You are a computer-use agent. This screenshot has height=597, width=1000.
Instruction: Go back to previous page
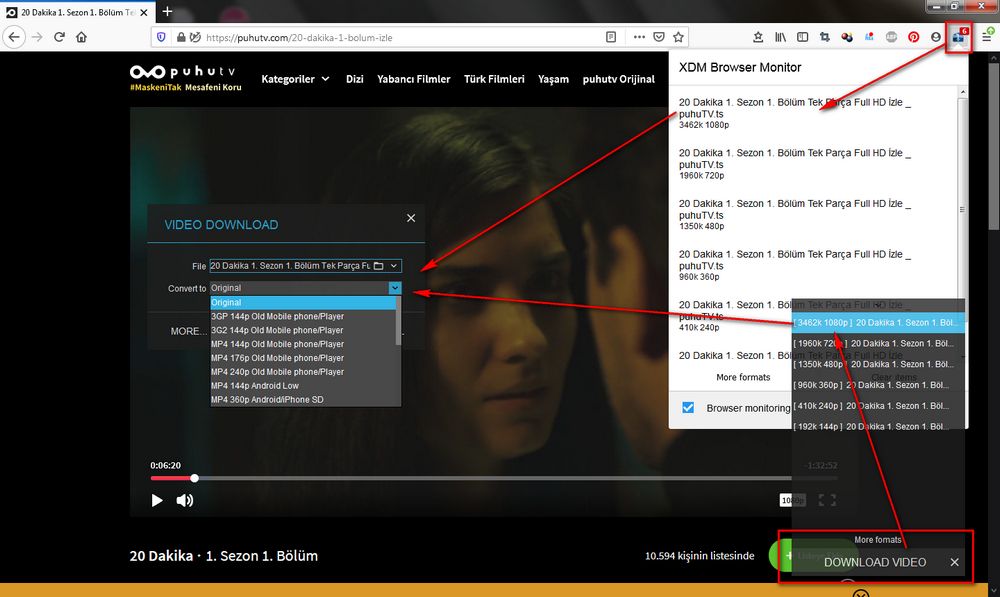[x=14, y=37]
